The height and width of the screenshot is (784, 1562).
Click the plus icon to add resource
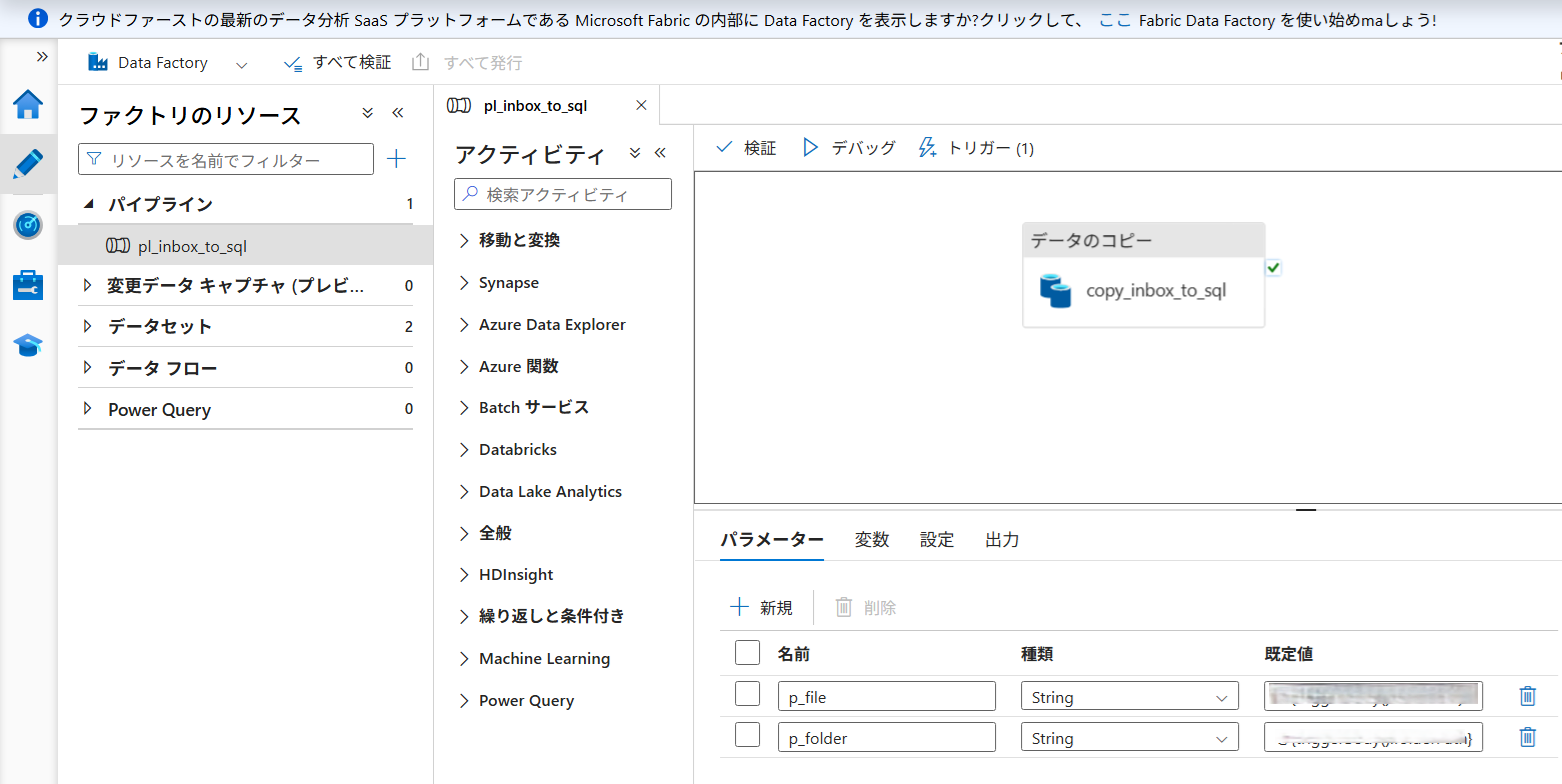tap(396, 159)
